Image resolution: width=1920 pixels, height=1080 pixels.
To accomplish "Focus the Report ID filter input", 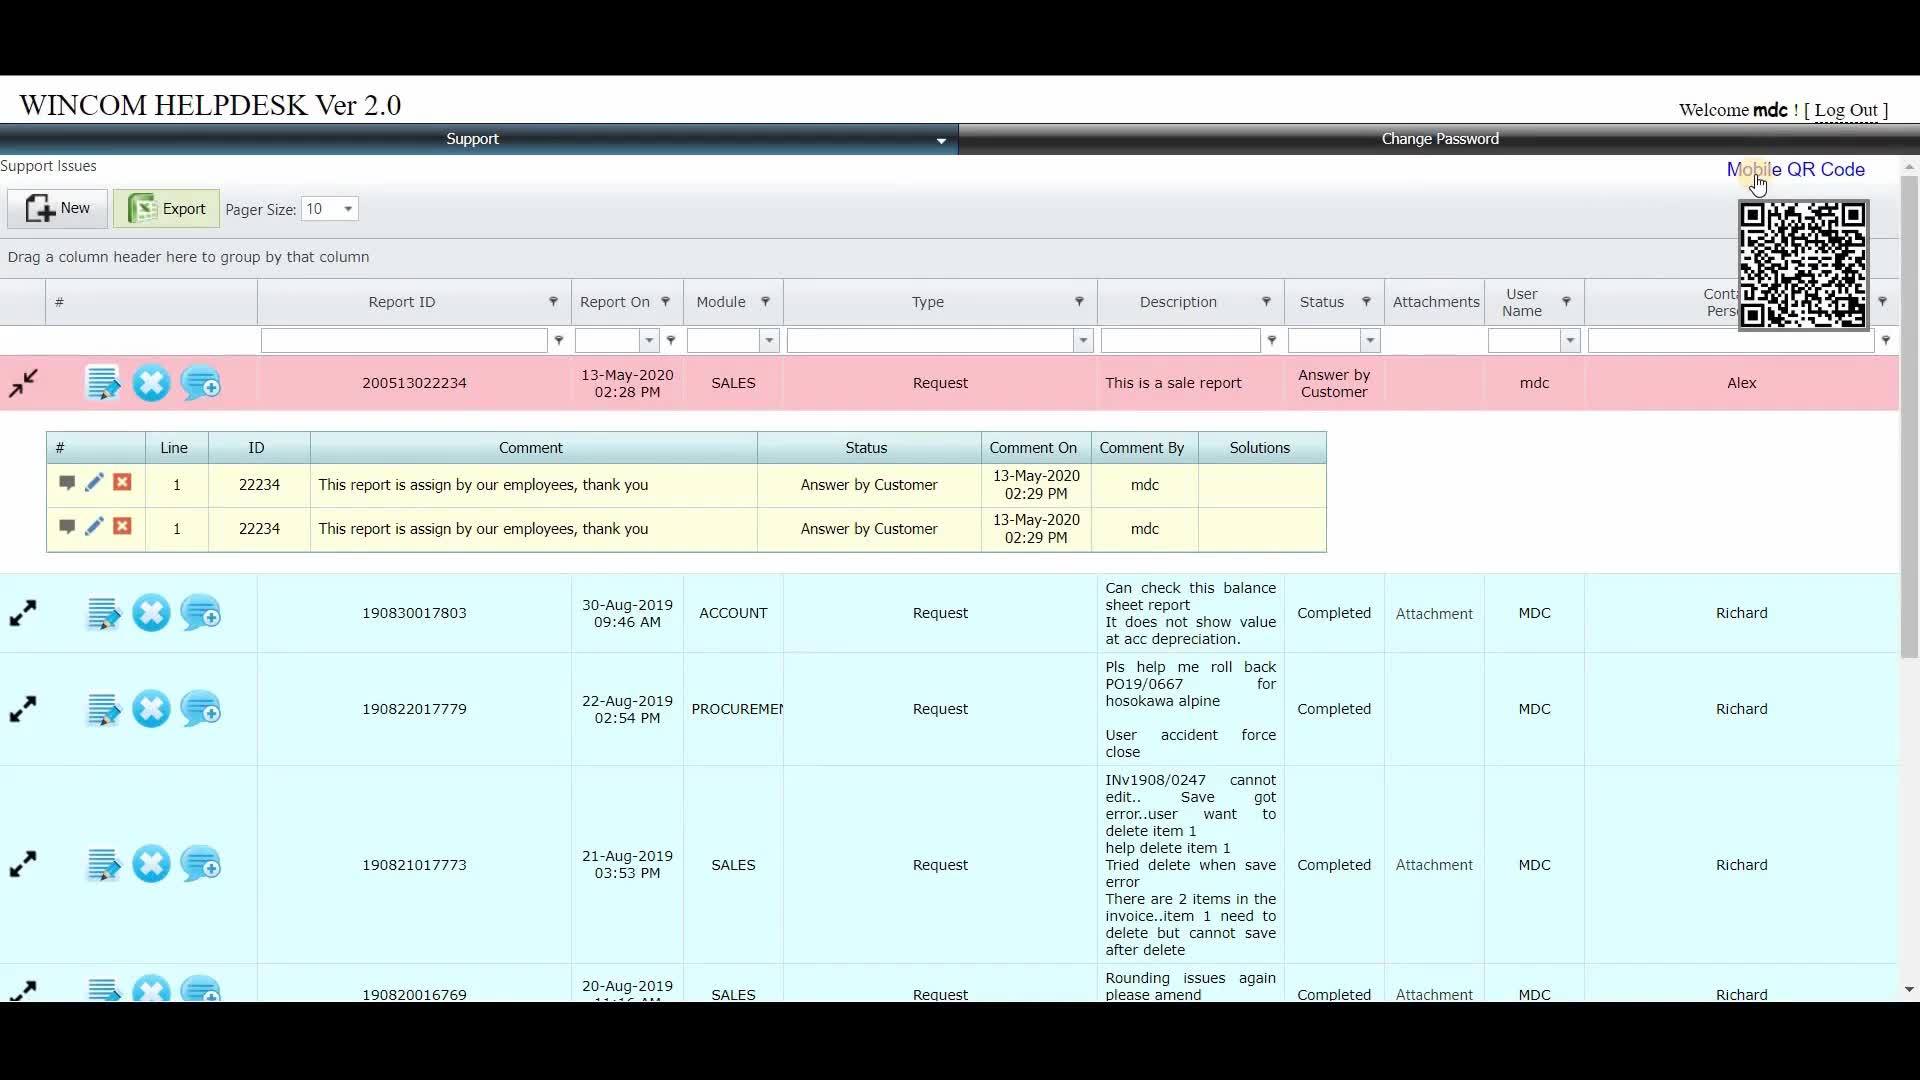I will click(x=404, y=341).
